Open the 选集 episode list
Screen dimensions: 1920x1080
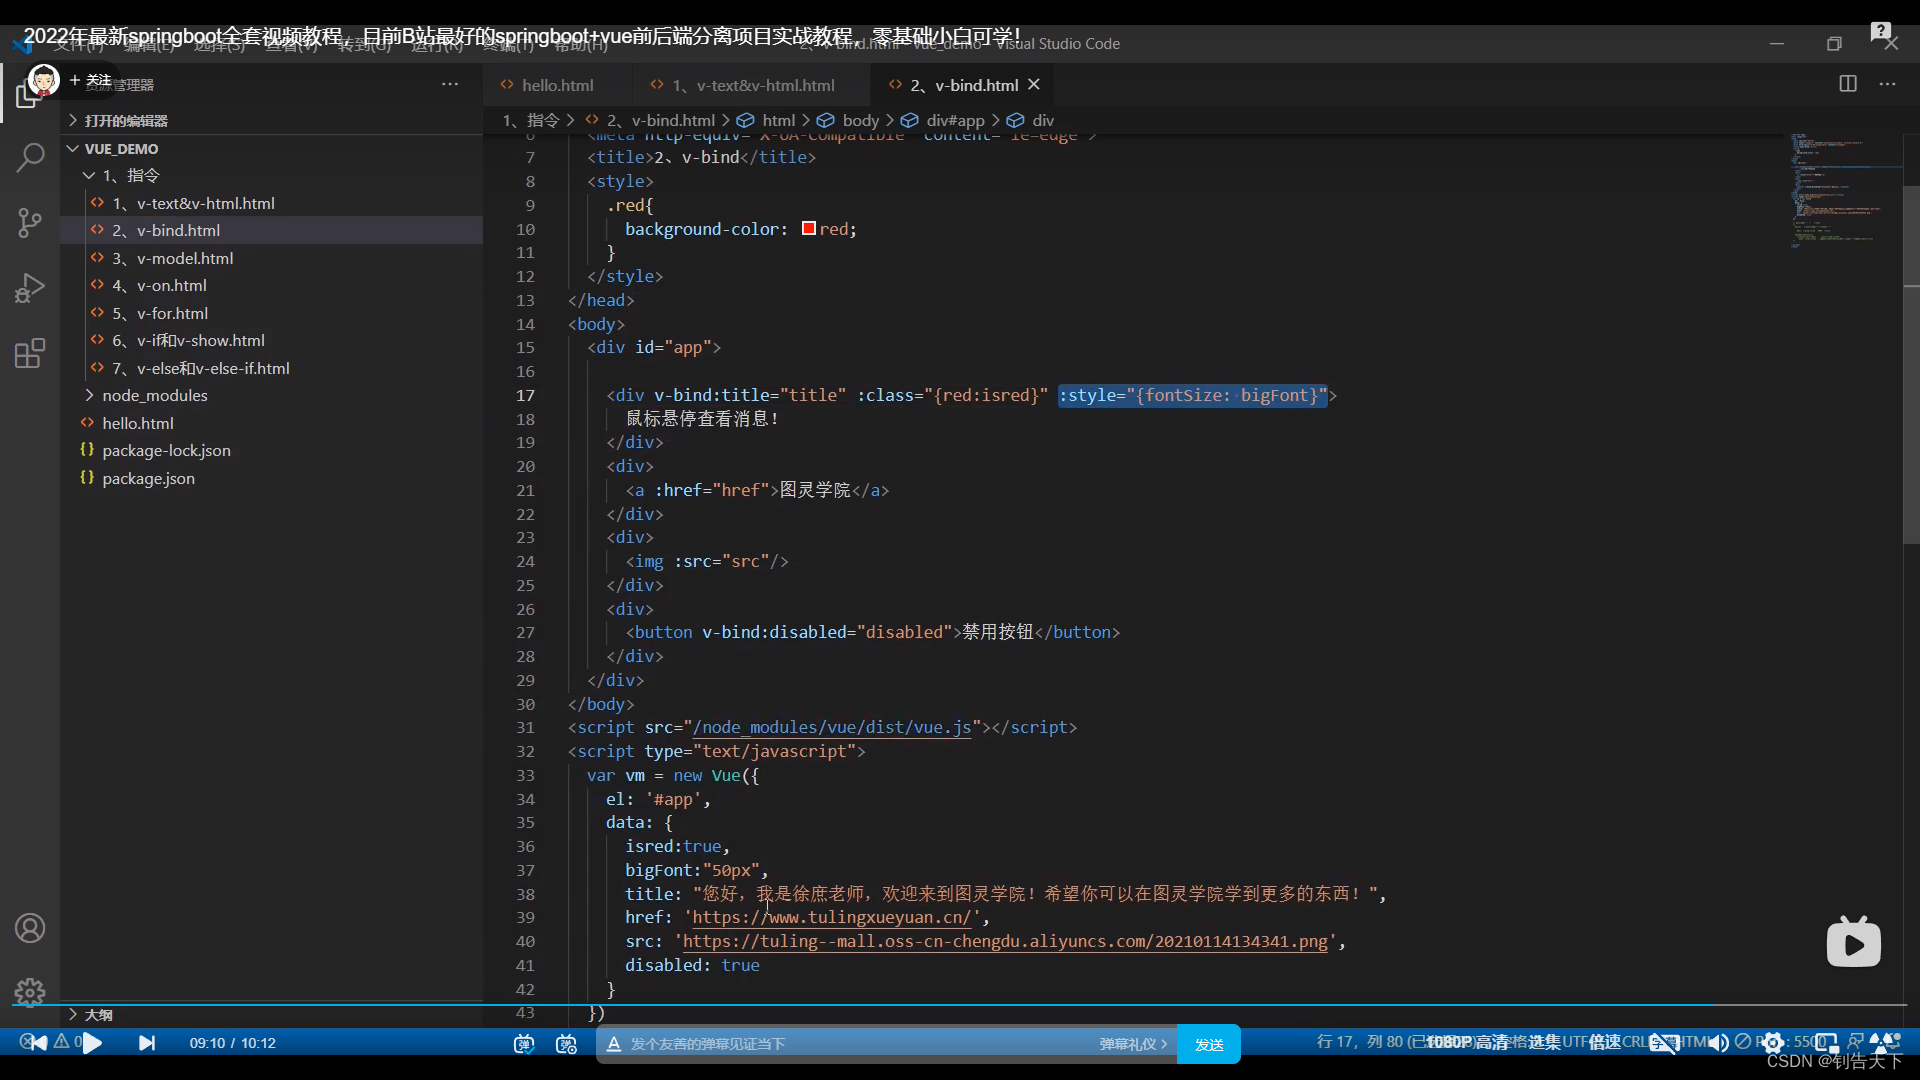tap(1545, 1042)
